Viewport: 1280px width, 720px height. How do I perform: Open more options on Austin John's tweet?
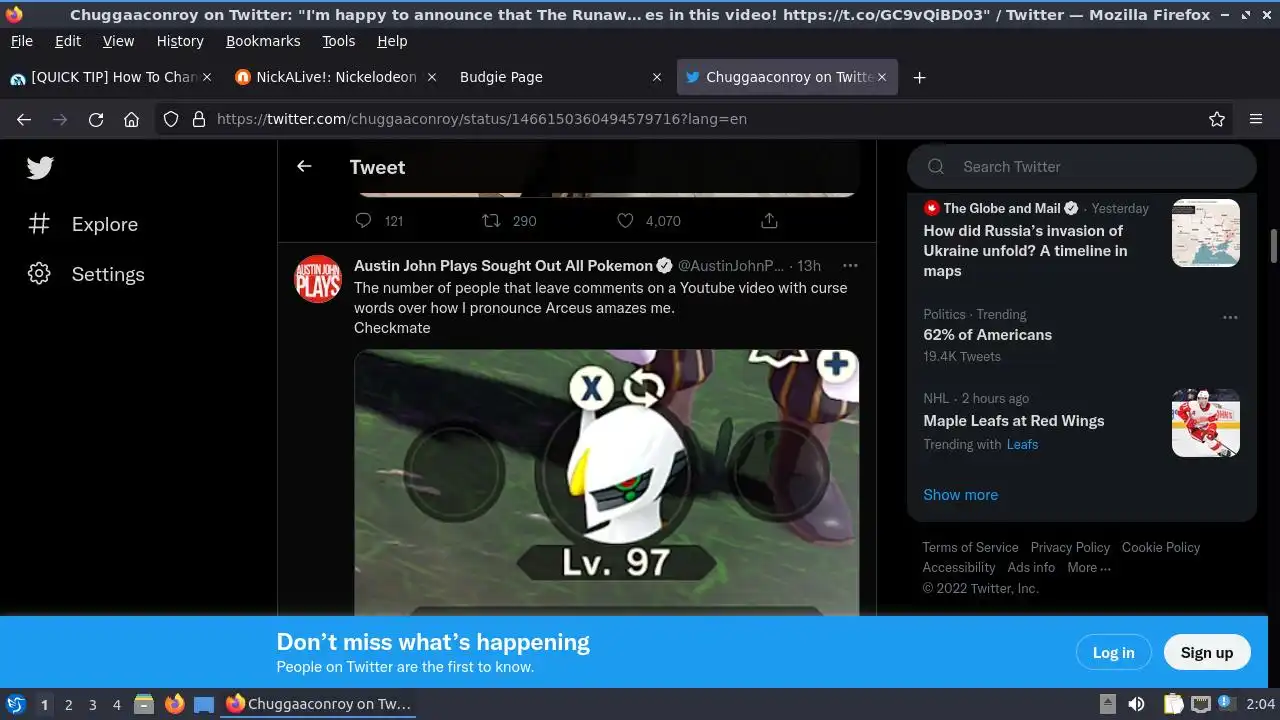click(x=850, y=265)
